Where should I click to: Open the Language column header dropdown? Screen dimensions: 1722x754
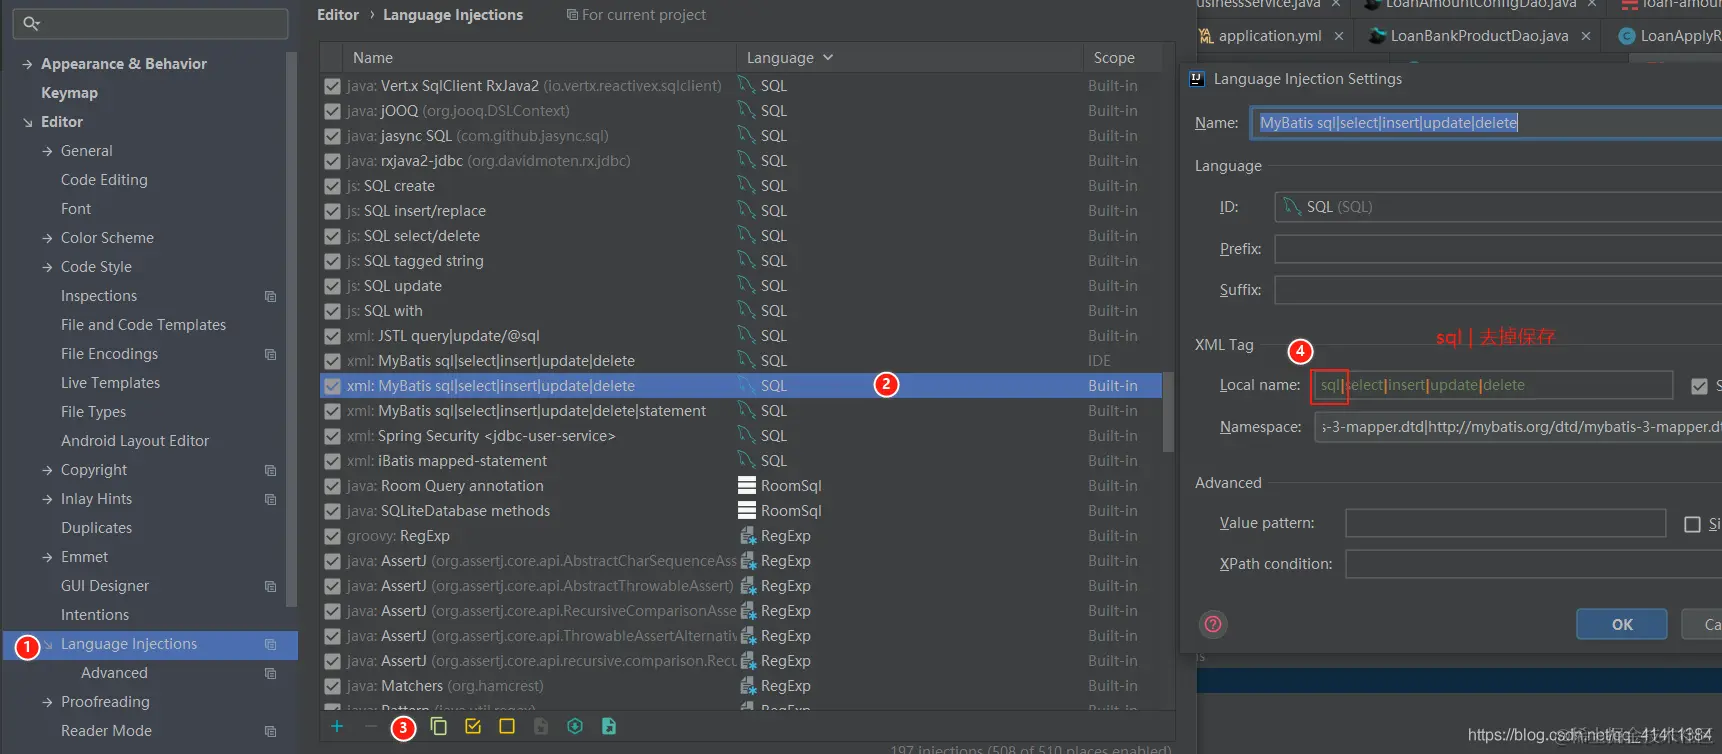(x=828, y=58)
